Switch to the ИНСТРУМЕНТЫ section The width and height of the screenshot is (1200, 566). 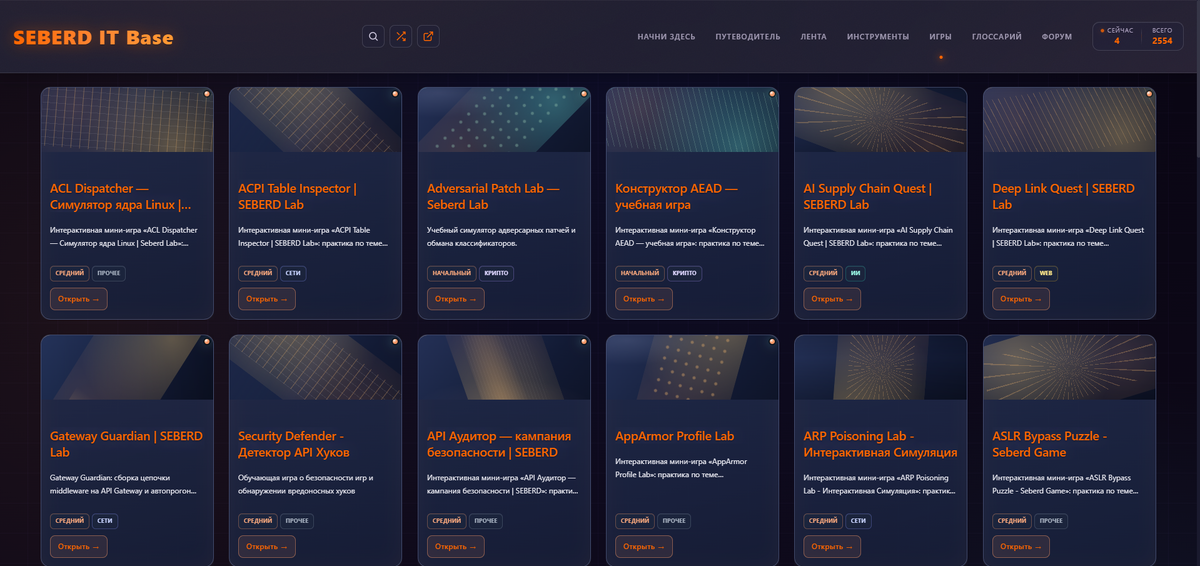[877, 37]
